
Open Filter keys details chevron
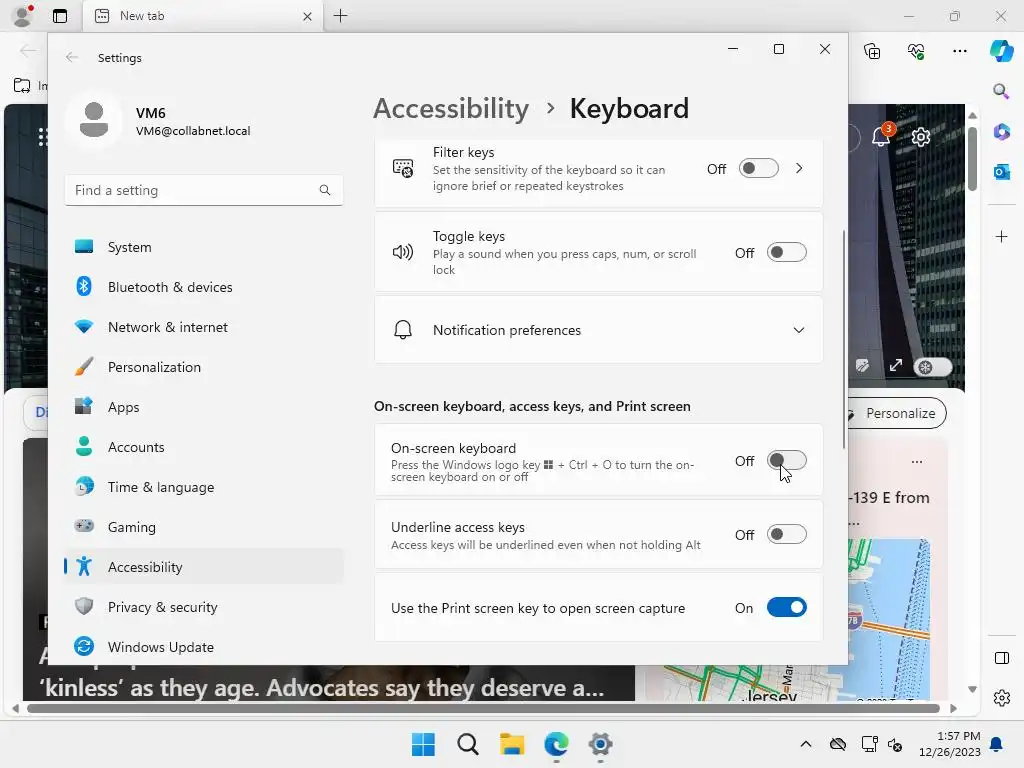tap(799, 168)
